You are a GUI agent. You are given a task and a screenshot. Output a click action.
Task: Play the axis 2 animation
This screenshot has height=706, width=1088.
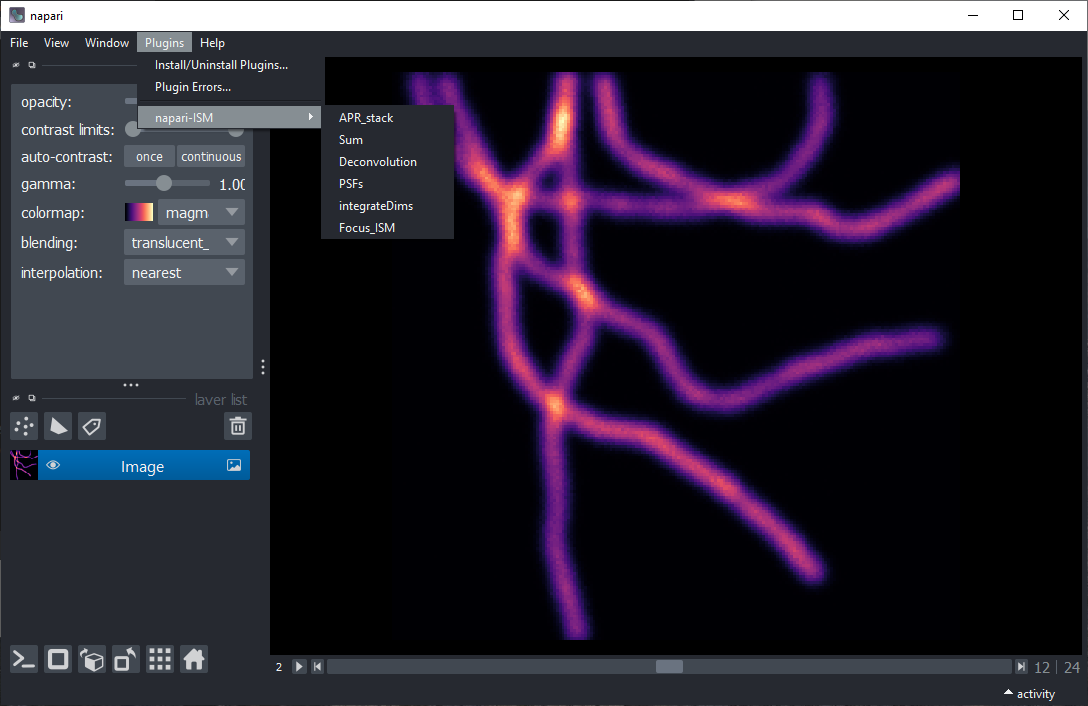coord(299,666)
